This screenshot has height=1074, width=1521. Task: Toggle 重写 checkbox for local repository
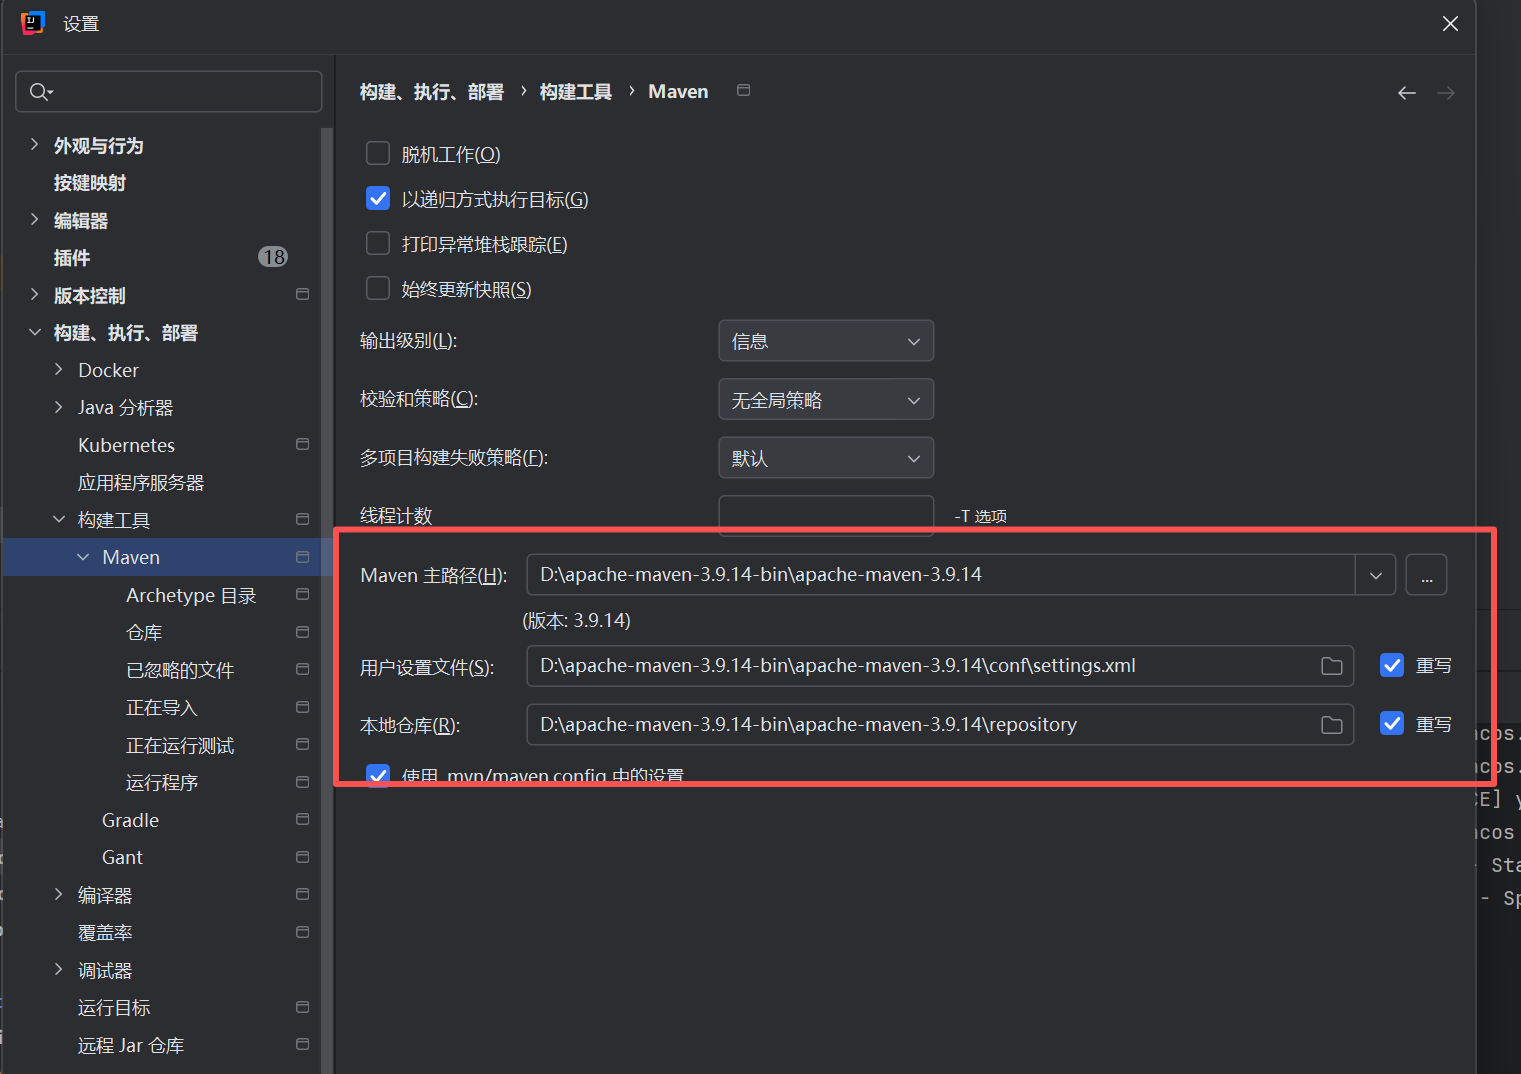click(x=1392, y=723)
